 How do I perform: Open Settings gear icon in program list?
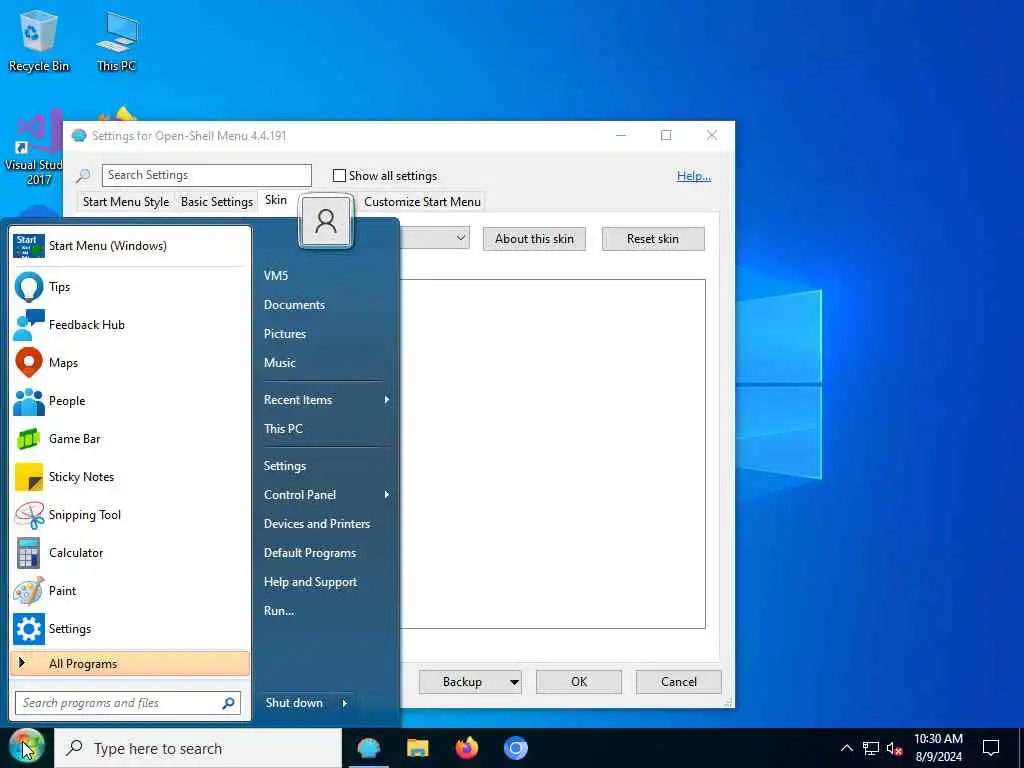tap(29, 629)
